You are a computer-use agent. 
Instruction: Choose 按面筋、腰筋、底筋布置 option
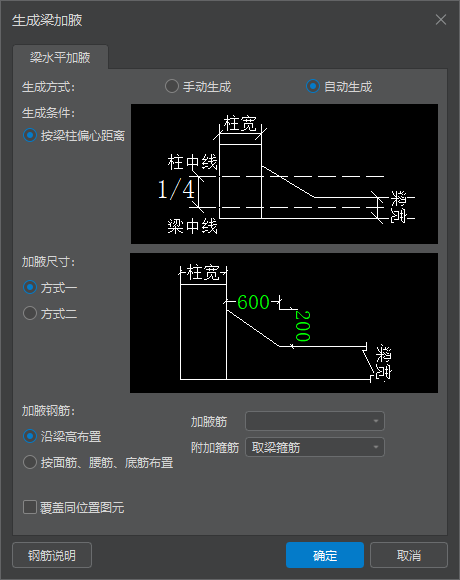pos(98,462)
